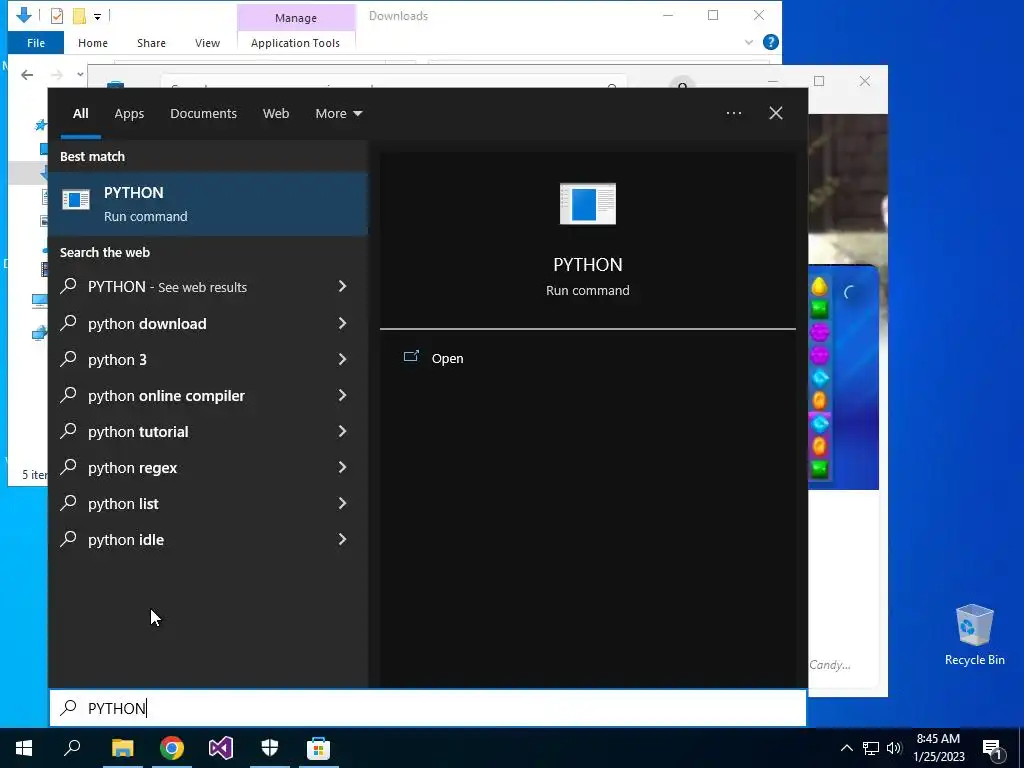1024x768 pixels.
Task: Open Visual Studio from taskbar
Action: tap(221, 748)
